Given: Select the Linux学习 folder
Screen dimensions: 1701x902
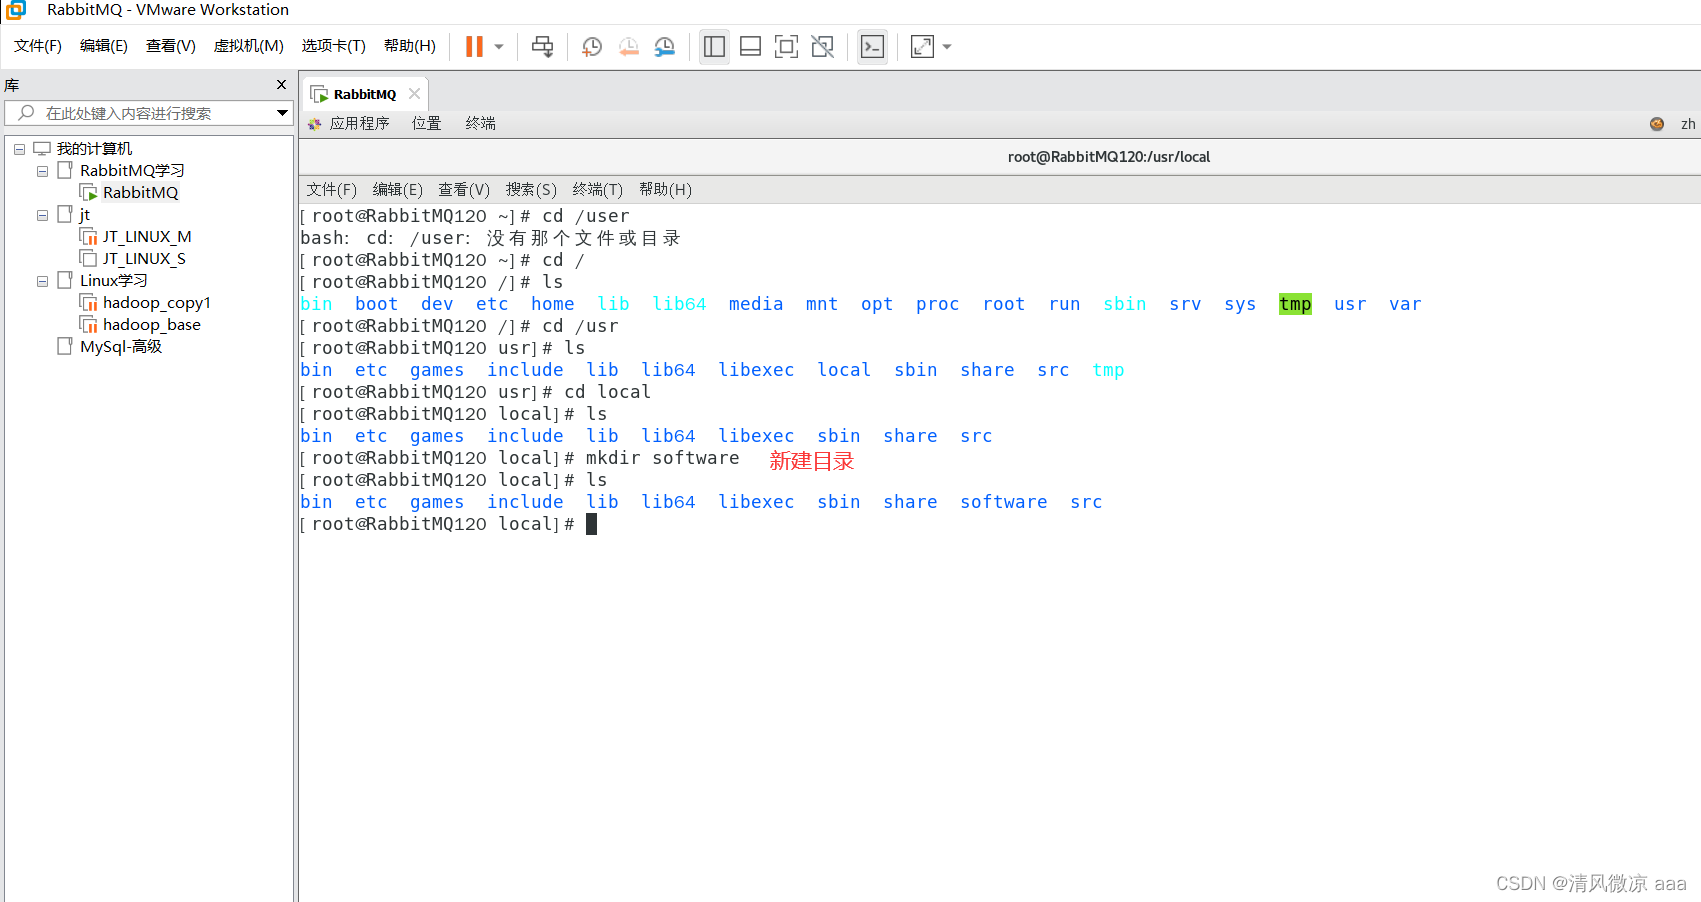Looking at the screenshot, I should click(x=114, y=281).
